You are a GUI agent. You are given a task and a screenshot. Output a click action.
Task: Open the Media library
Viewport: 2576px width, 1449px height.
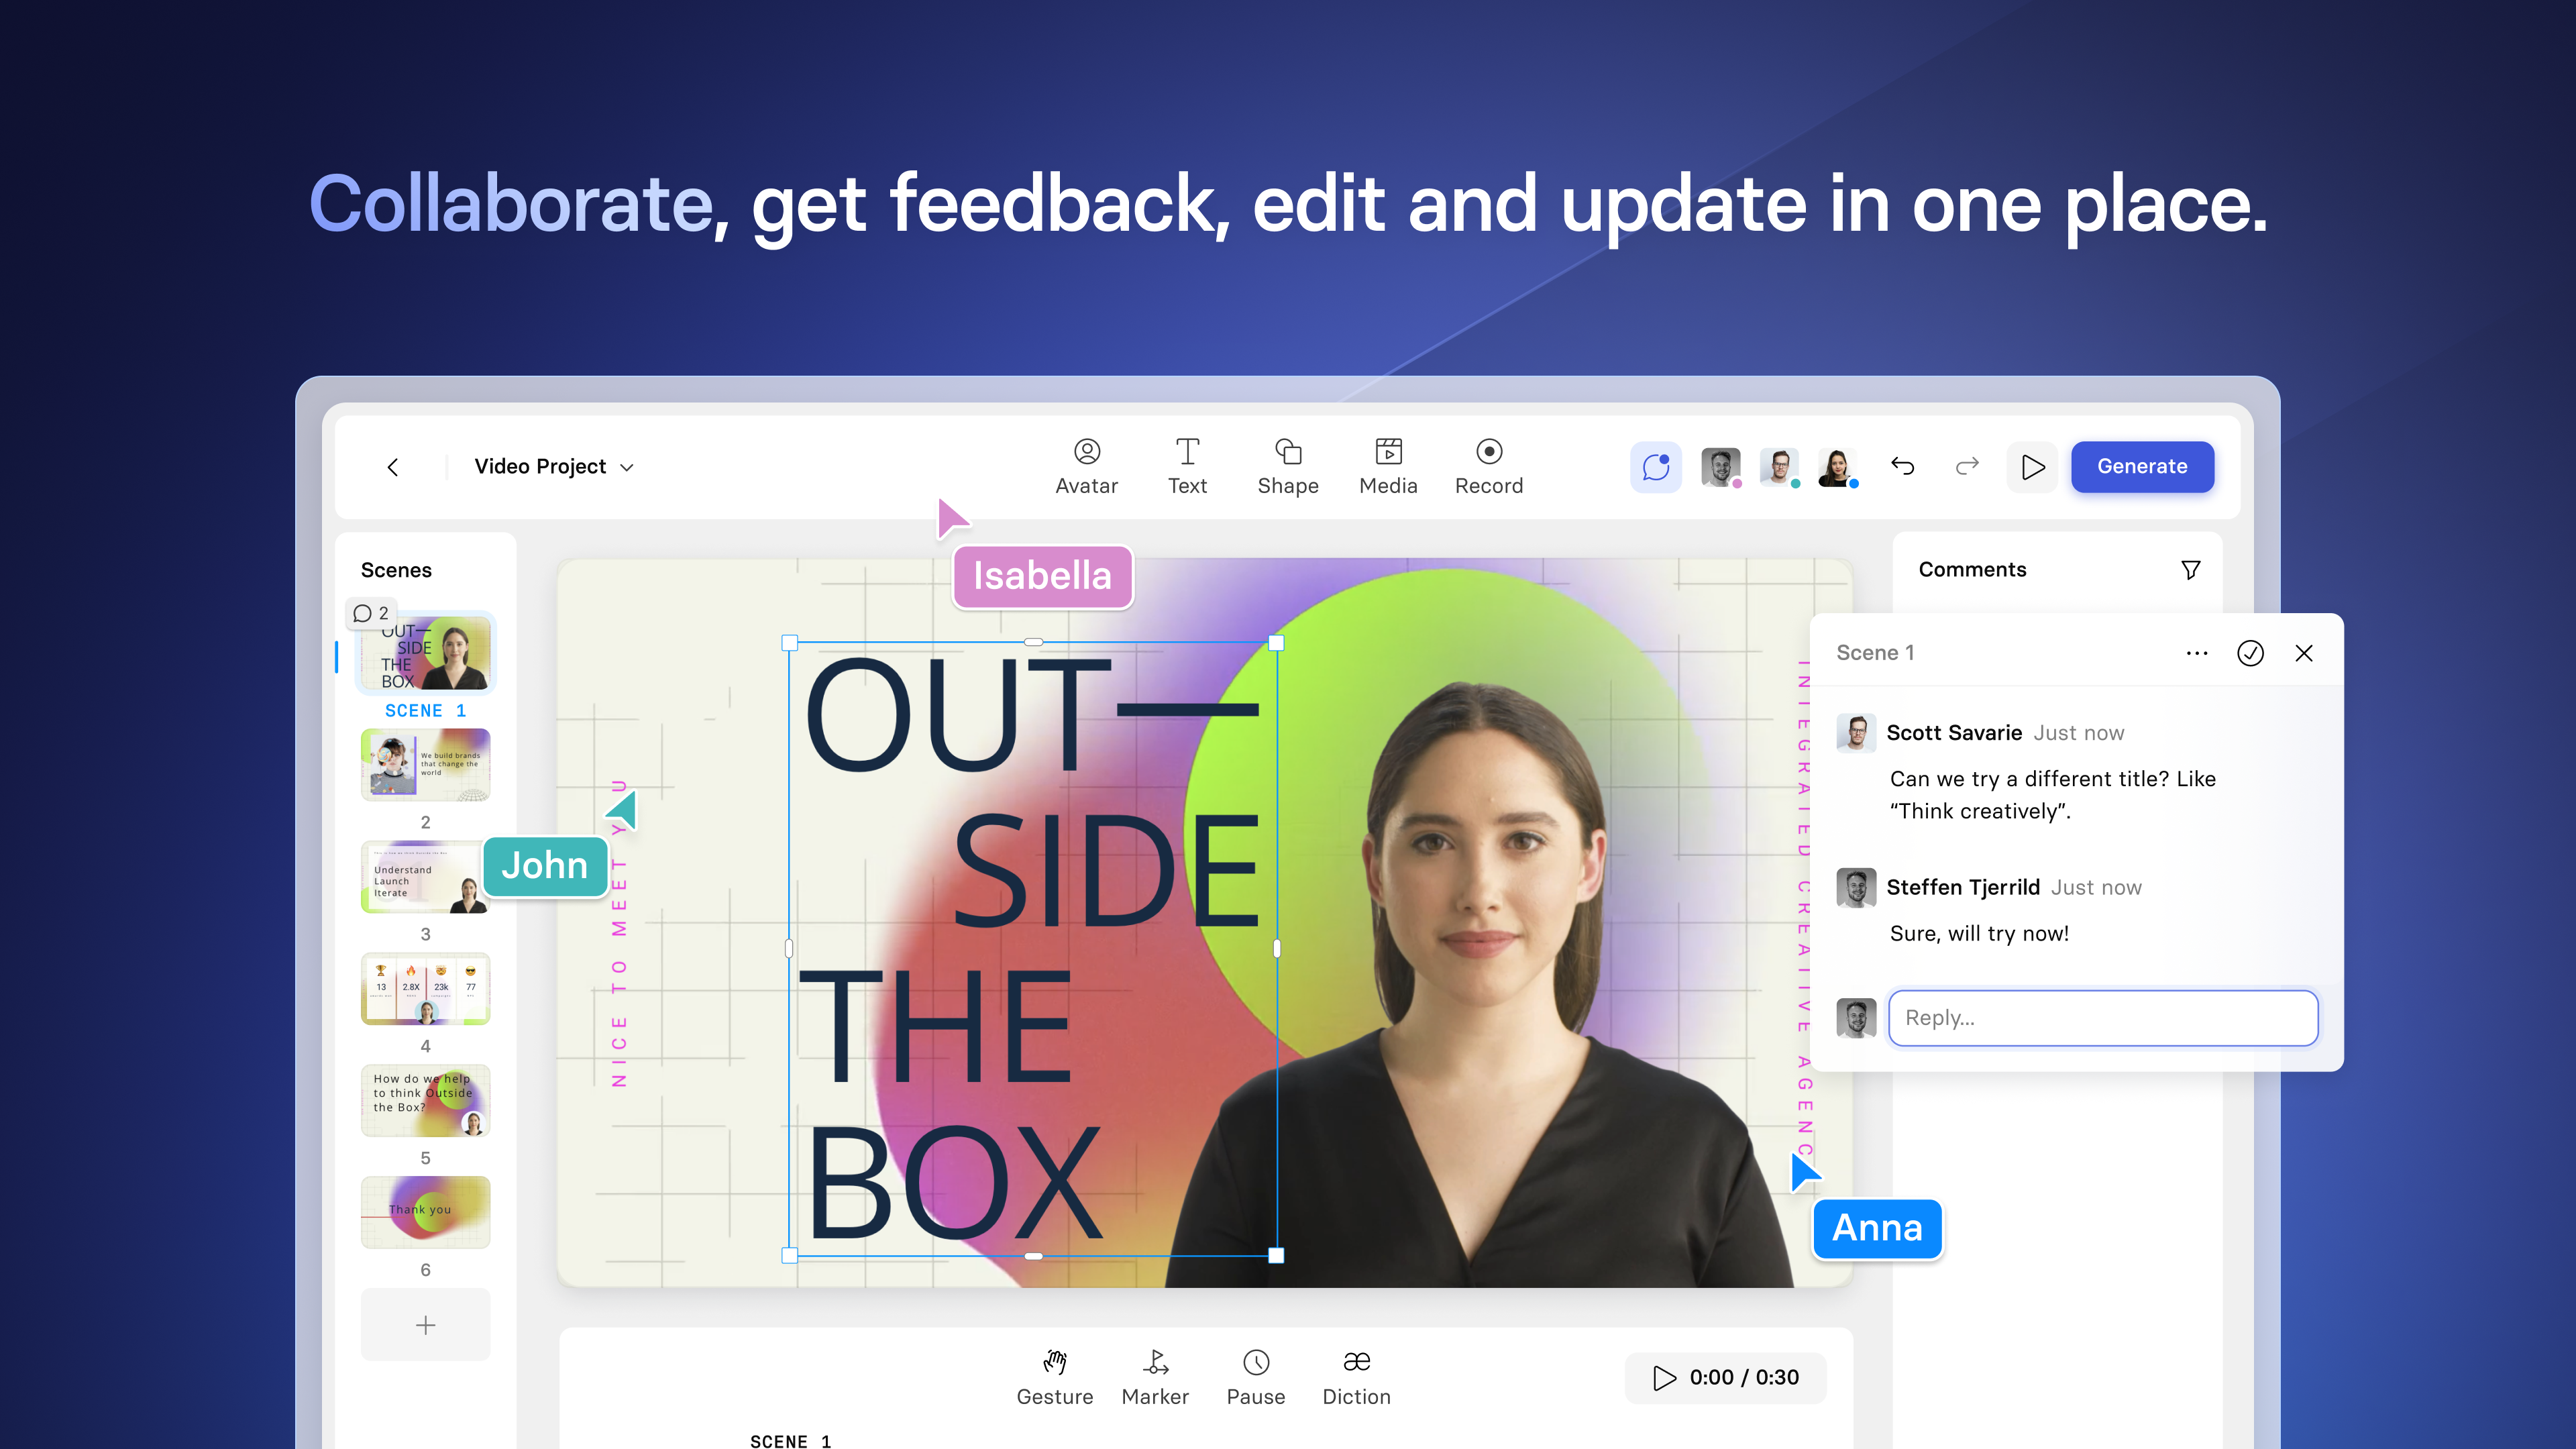tap(1388, 466)
